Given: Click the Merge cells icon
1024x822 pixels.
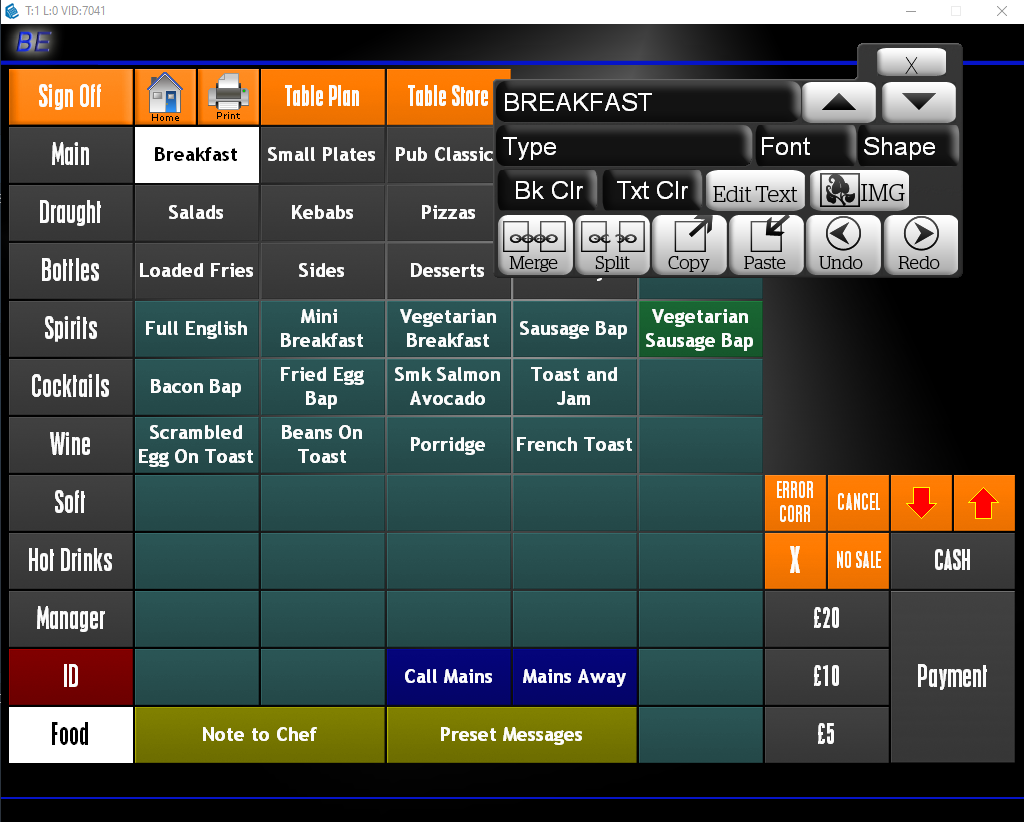Looking at the screenshot, I should click(535, 245).
